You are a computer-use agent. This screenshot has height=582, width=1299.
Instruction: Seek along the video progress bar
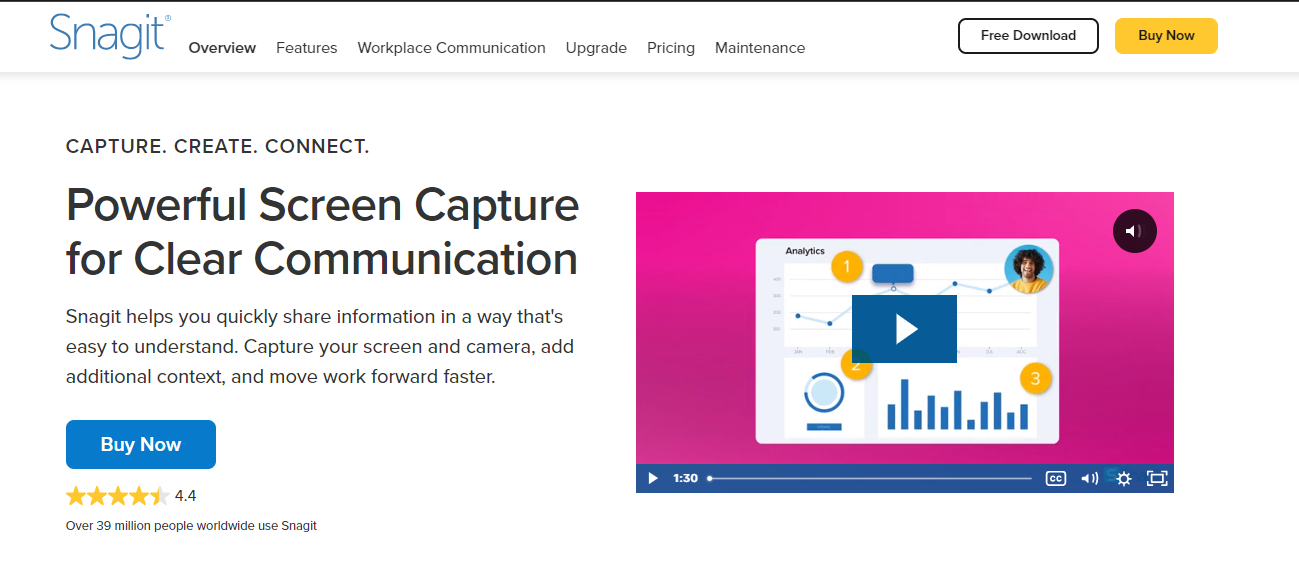click(869, 478)
